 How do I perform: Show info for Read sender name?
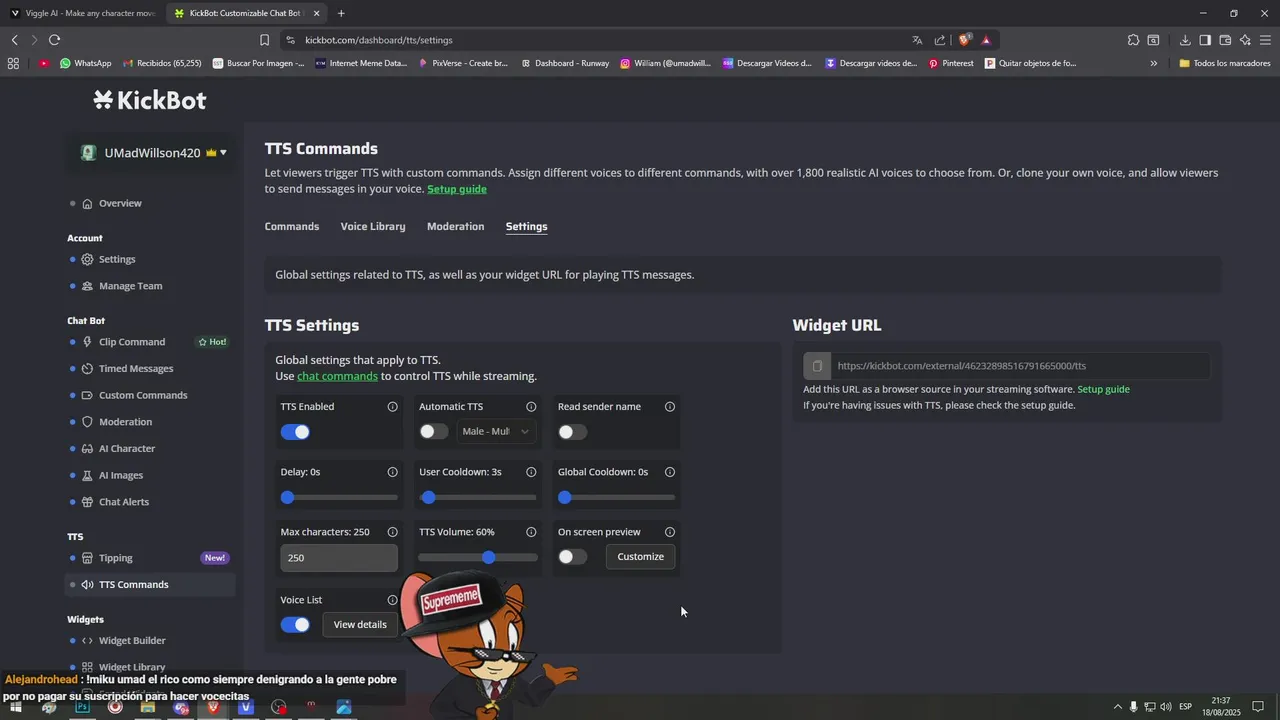pyautogui.click(x=670, y=407)
